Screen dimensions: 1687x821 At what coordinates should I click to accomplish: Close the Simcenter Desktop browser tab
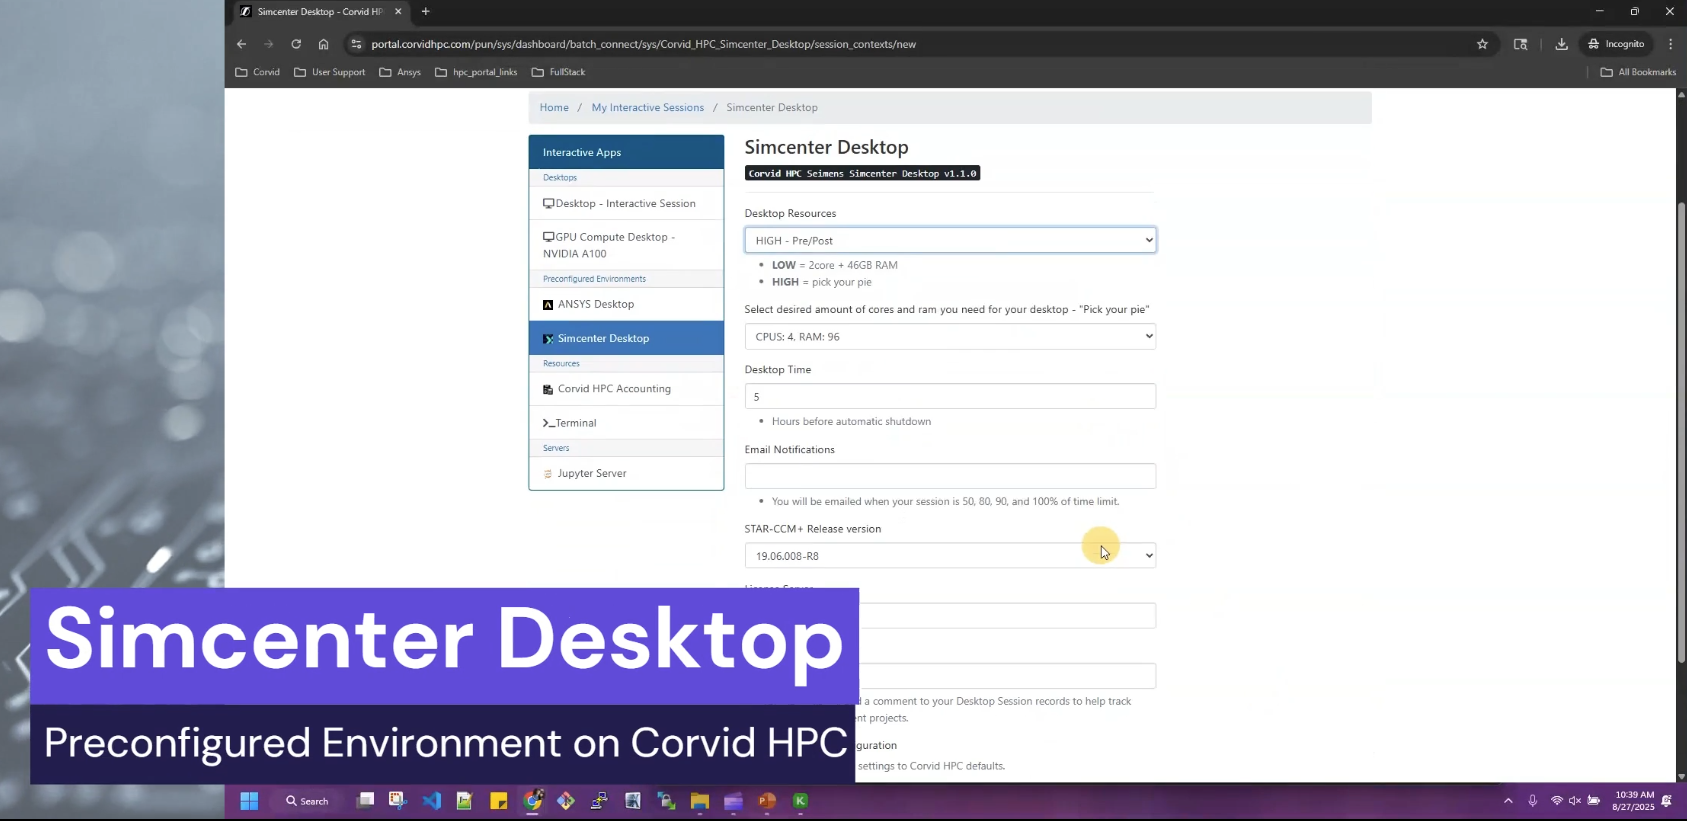pos(398,12)
